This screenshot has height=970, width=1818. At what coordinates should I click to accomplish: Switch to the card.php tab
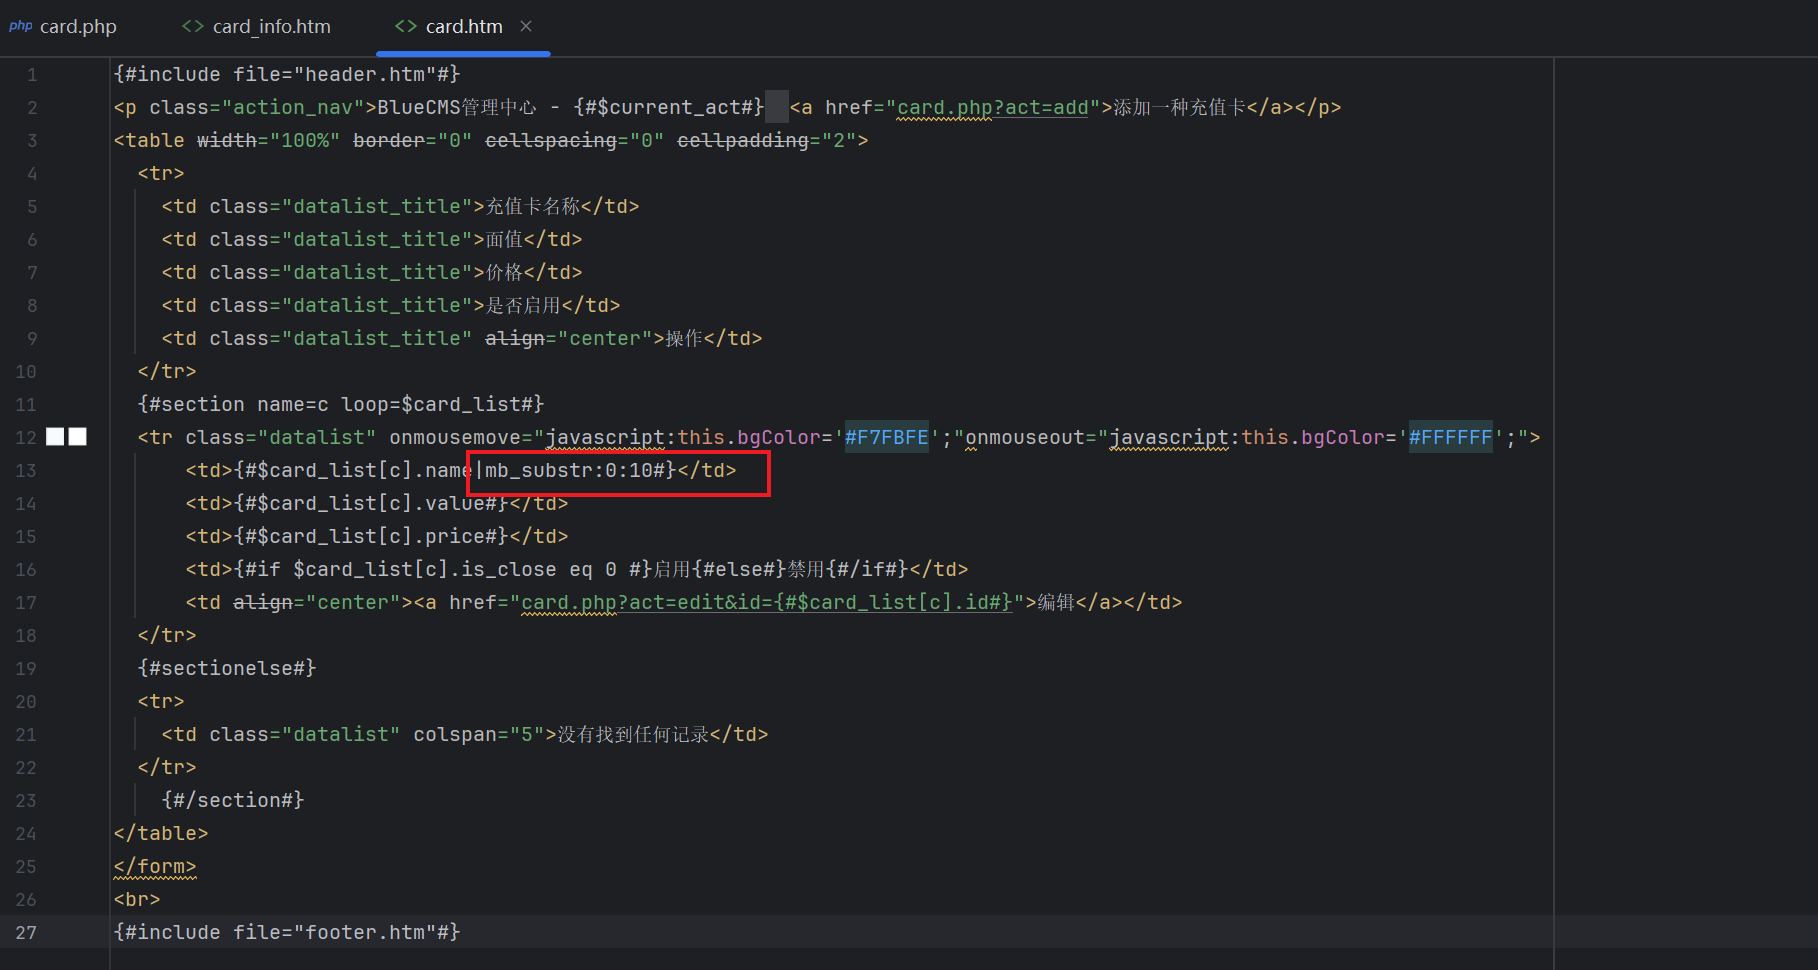pos(63,27)
